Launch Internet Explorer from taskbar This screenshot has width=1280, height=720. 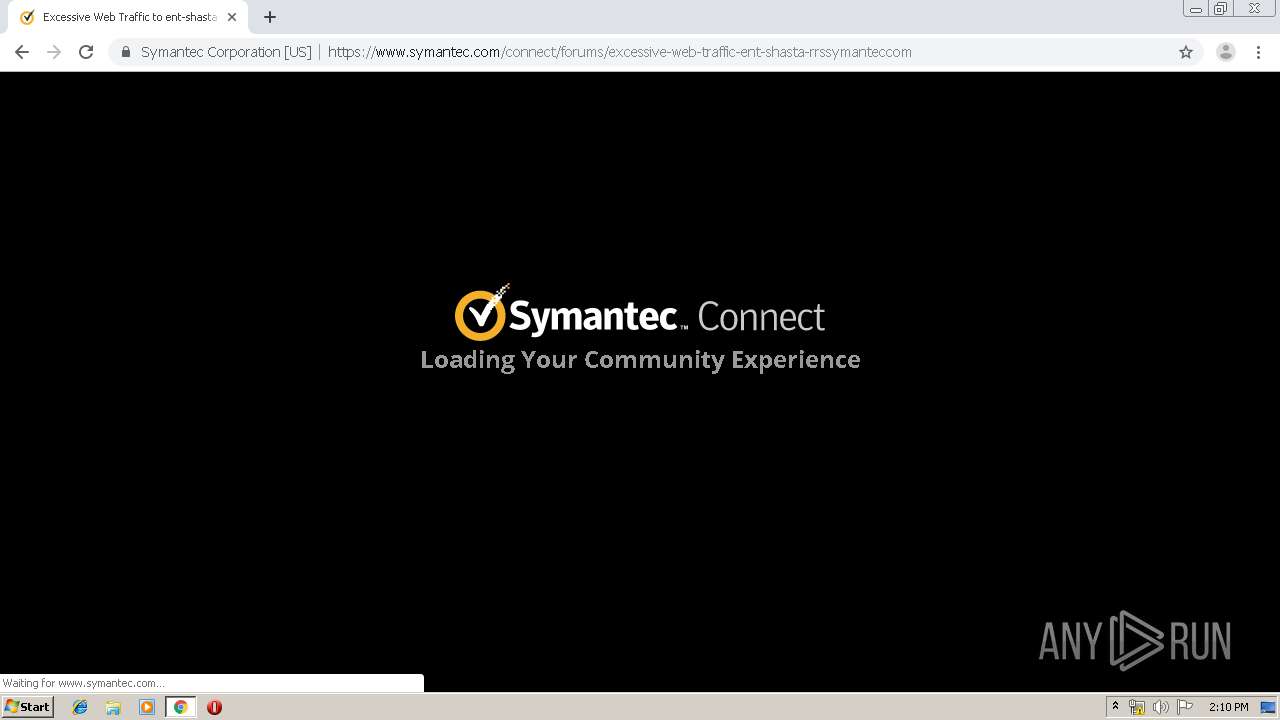(80, 707)
